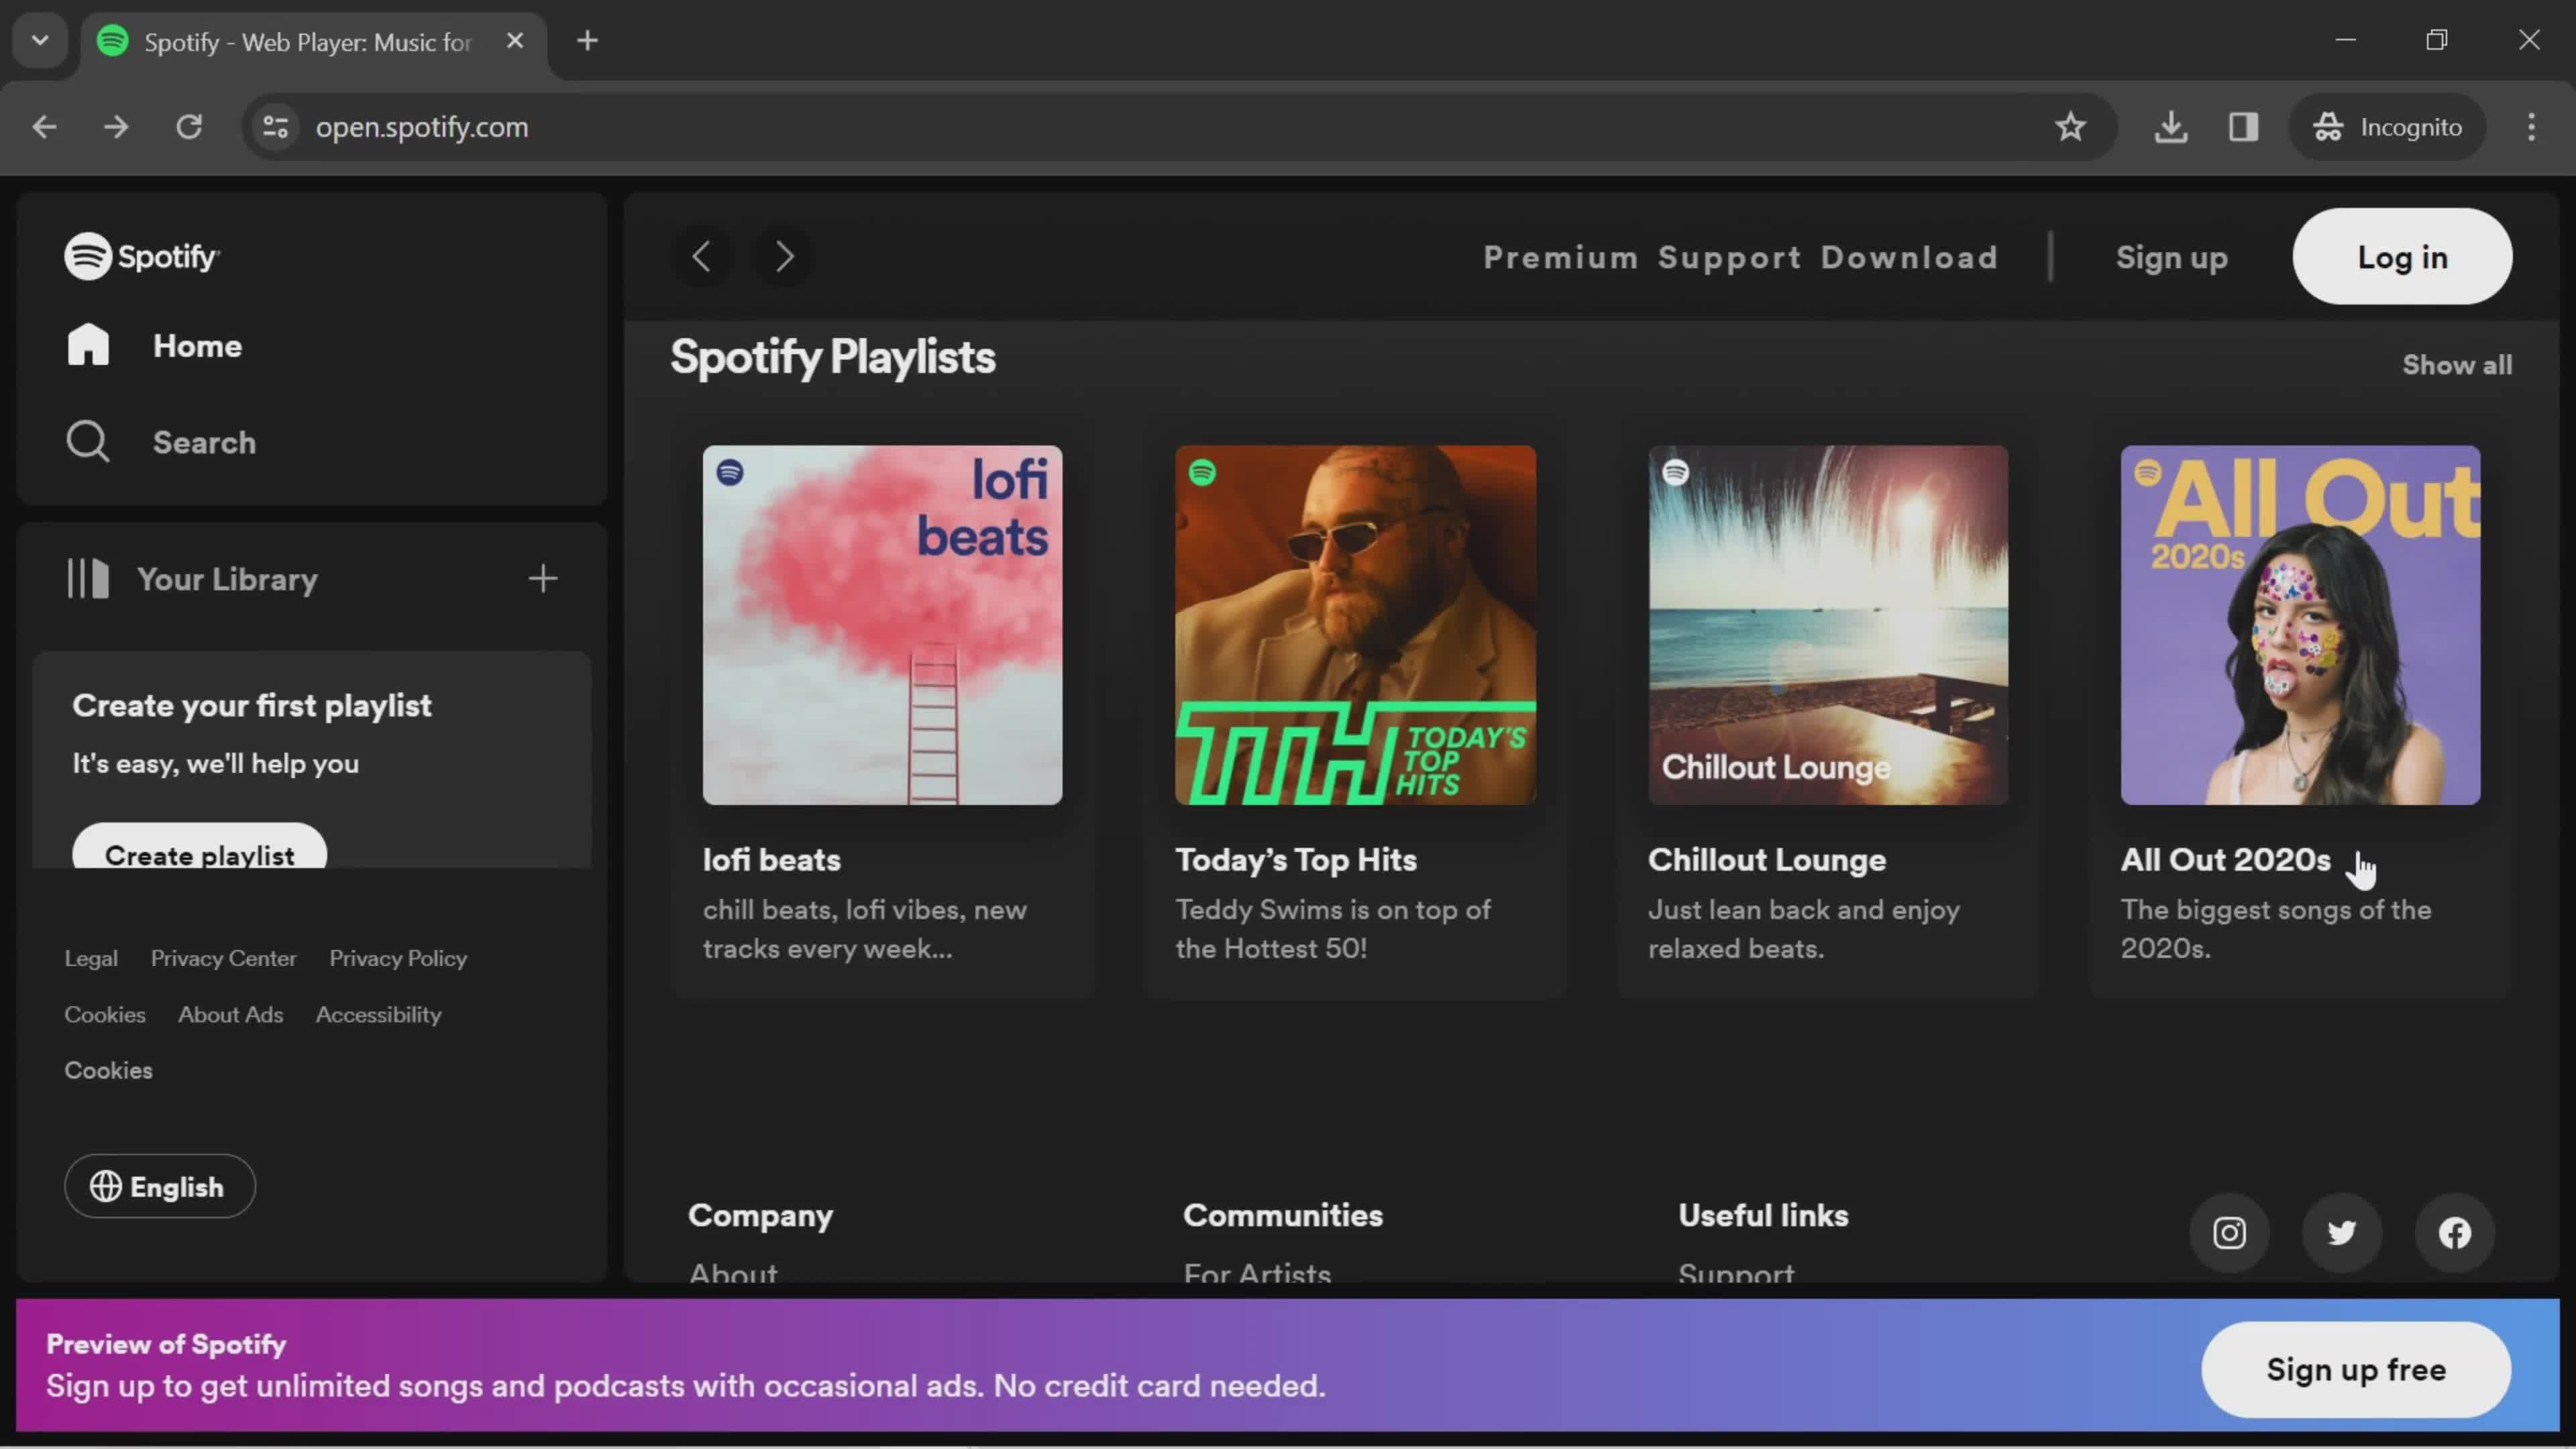Click the Facebook icon in footer
The width and height of the screenshot is (2576, 1449).
point(2457,1232)
